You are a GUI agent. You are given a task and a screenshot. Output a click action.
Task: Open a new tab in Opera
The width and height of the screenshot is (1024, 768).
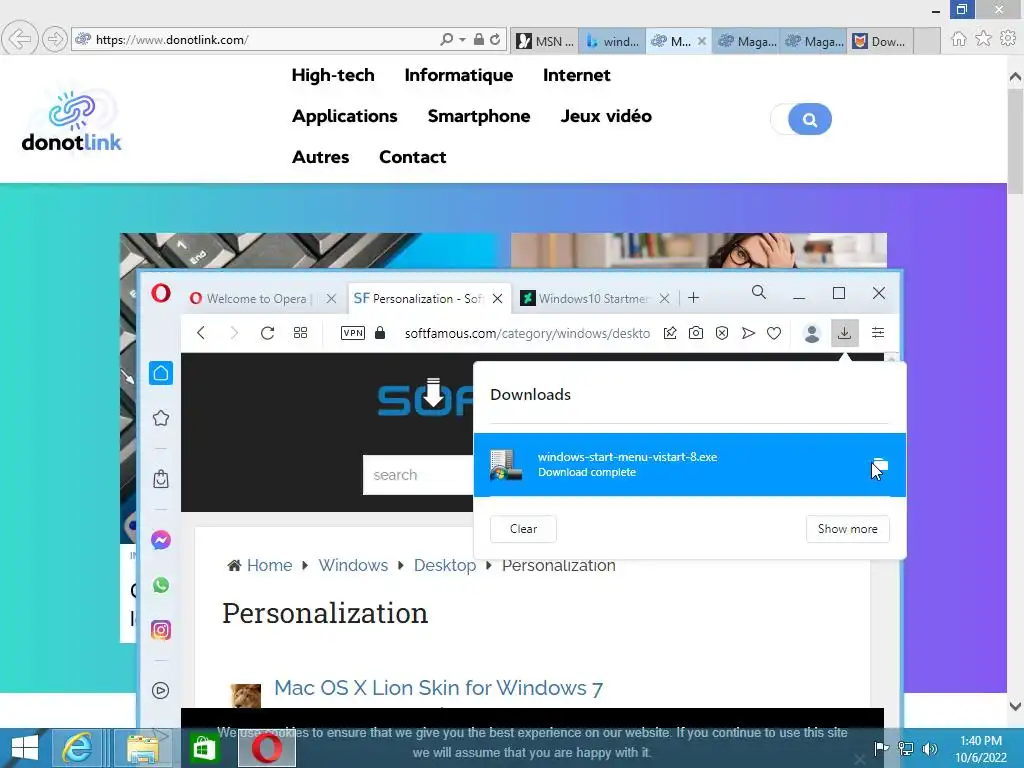[694, 298]
